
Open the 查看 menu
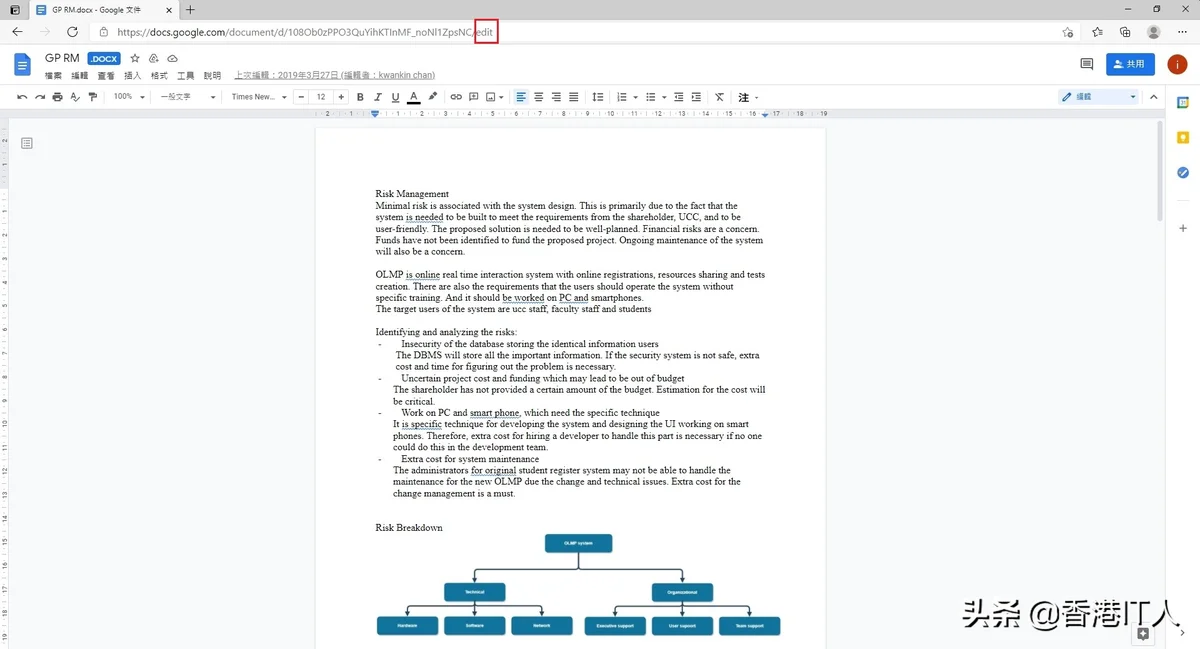[106, 76]
